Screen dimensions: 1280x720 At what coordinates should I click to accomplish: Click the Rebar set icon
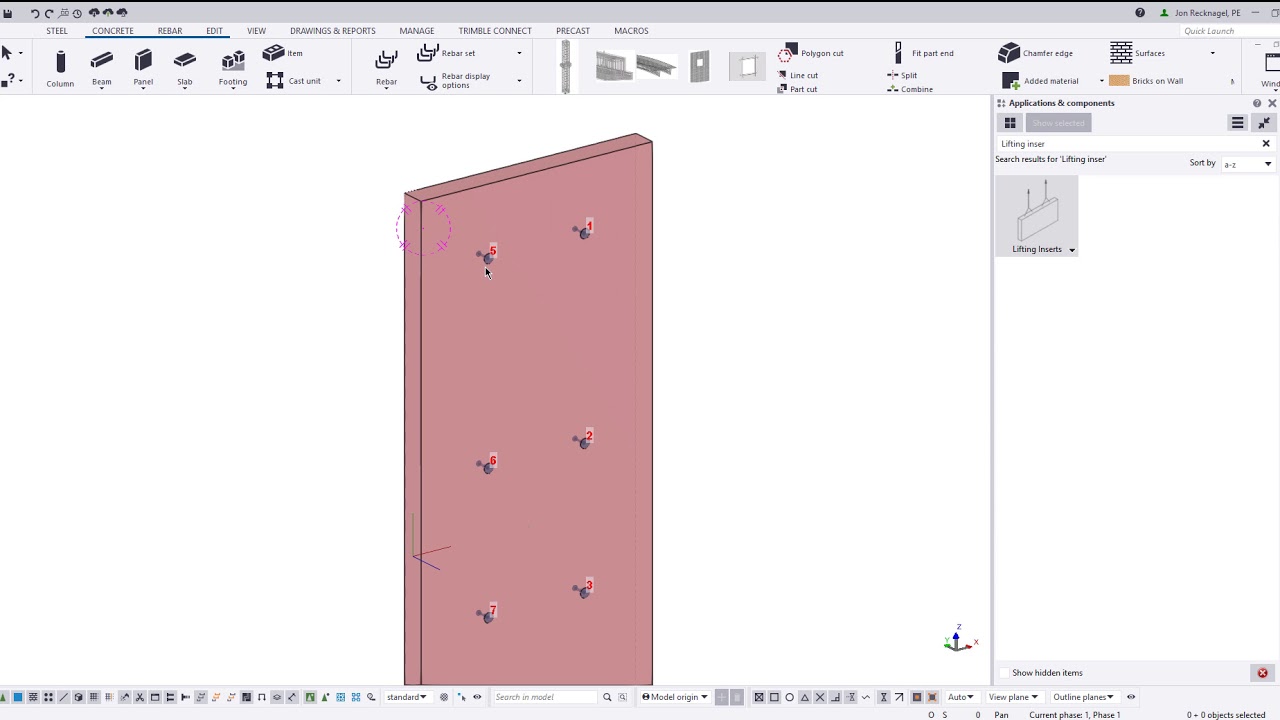(x=428, y=53)
